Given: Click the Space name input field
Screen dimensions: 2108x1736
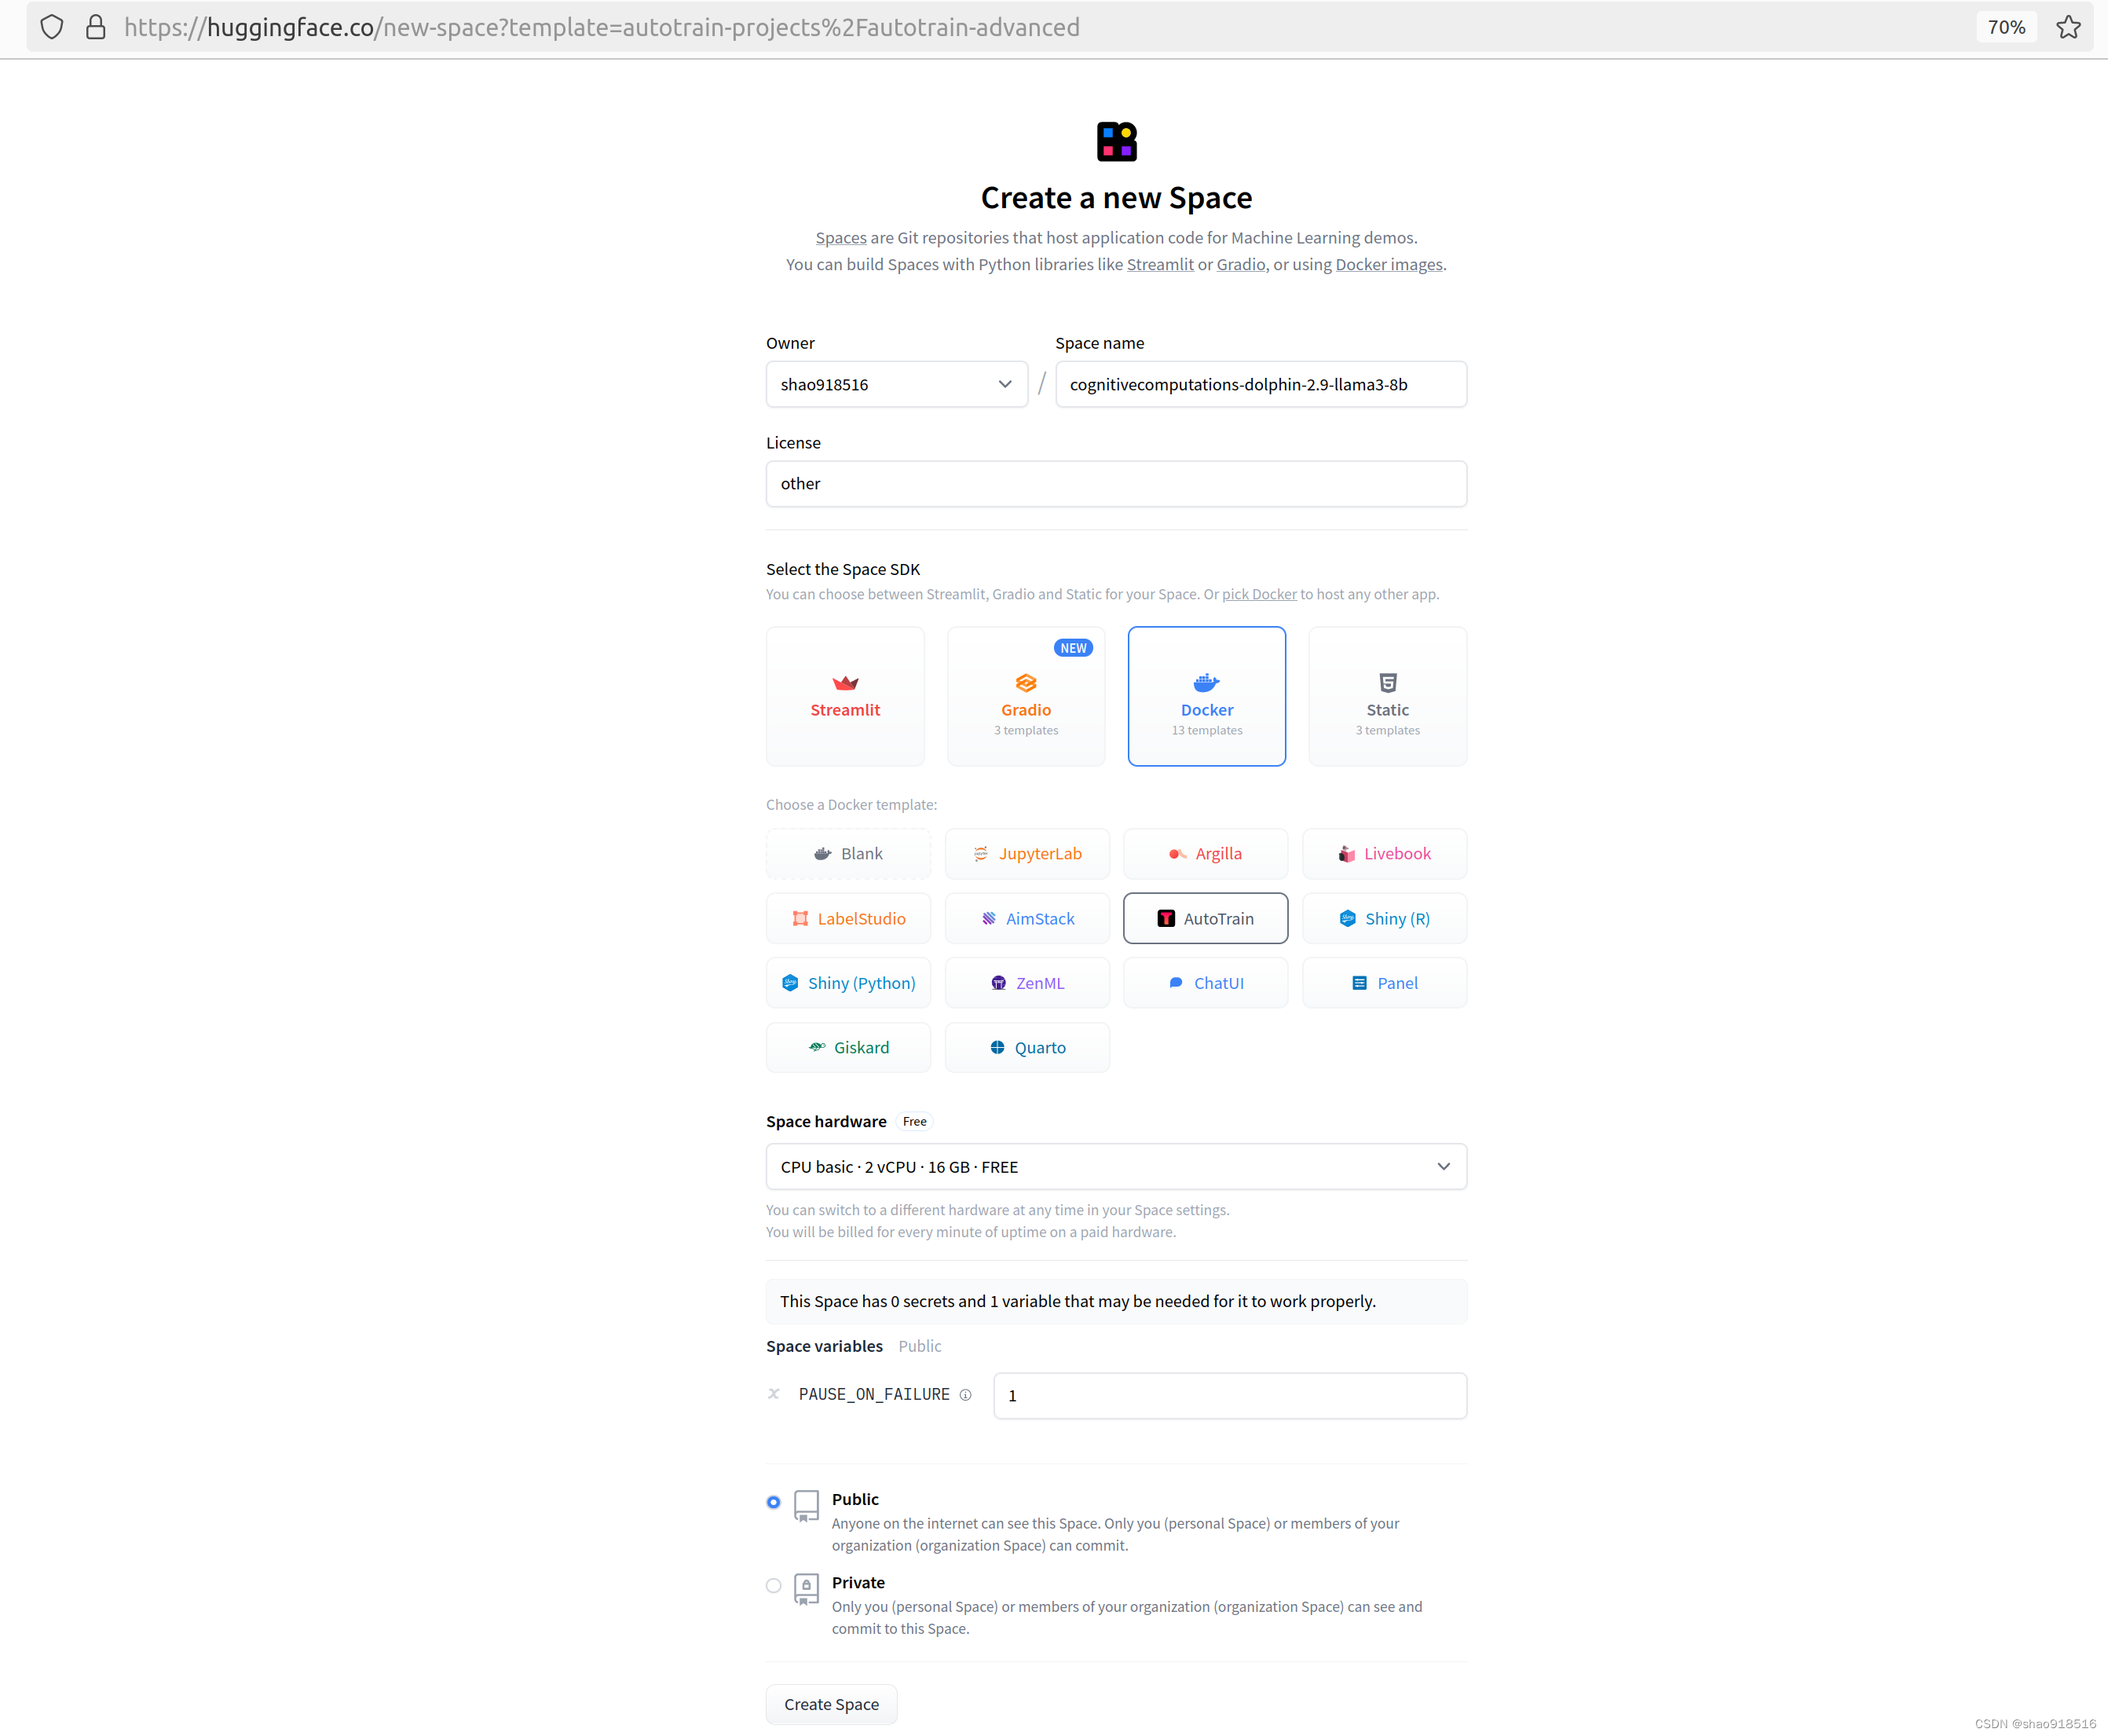Looking at the screenshot, I should [1260, 384].
